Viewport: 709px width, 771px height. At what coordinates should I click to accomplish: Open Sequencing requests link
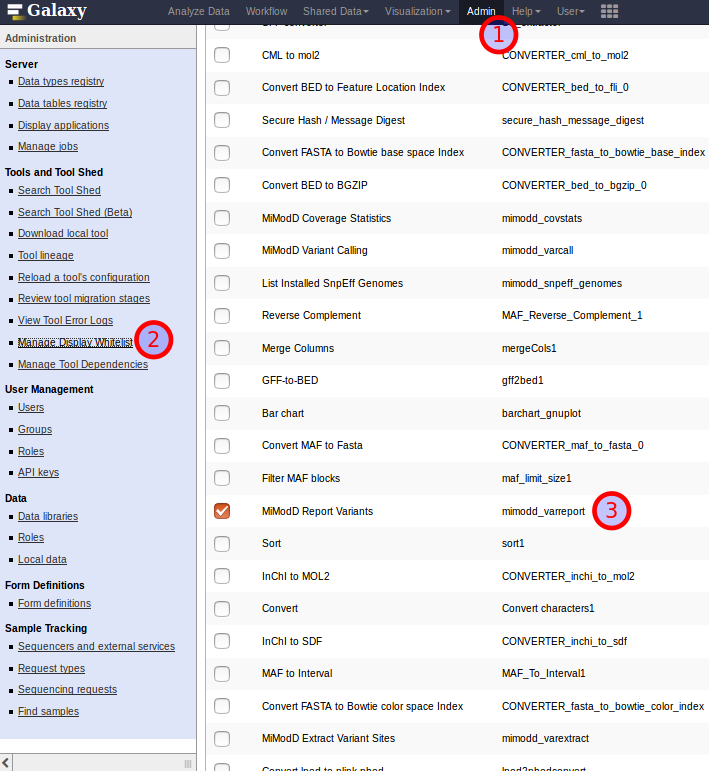click(x=67, y=689)
